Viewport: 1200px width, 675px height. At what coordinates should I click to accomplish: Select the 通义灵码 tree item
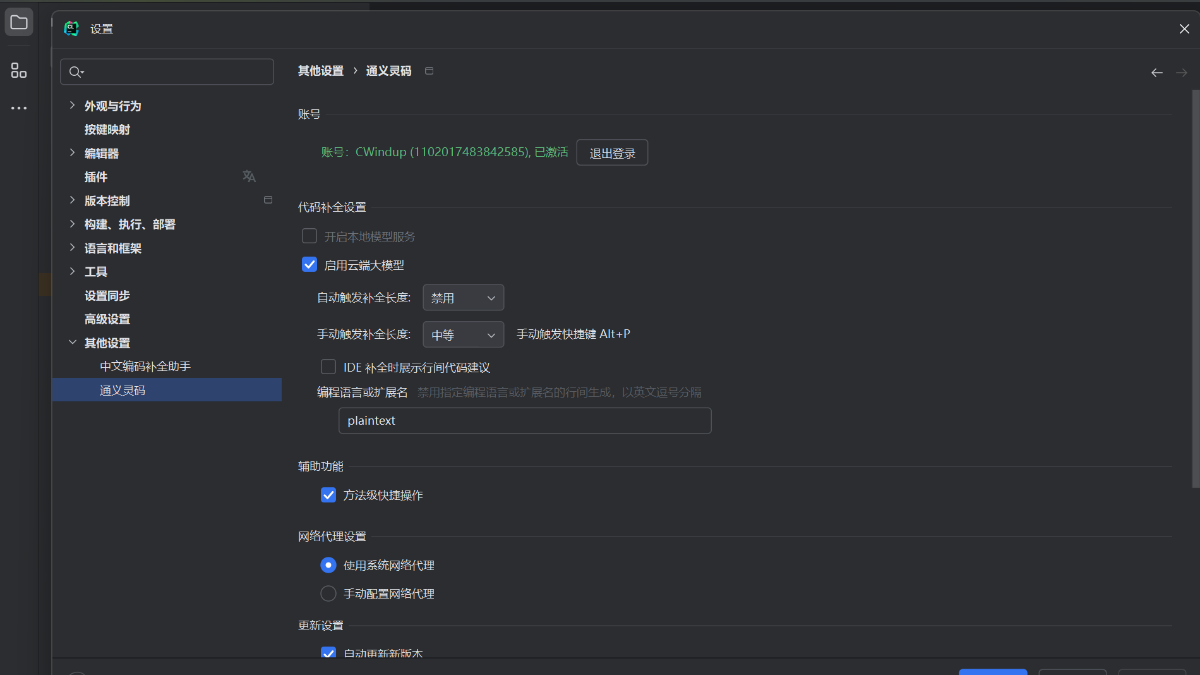[x=167, y=390]
